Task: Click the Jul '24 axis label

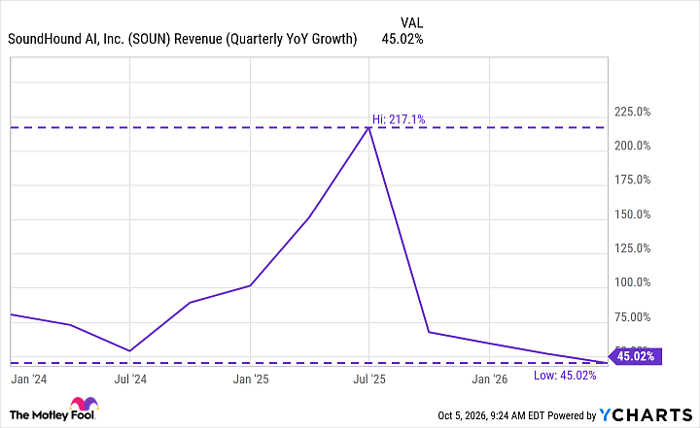Action: pos(130,379)
